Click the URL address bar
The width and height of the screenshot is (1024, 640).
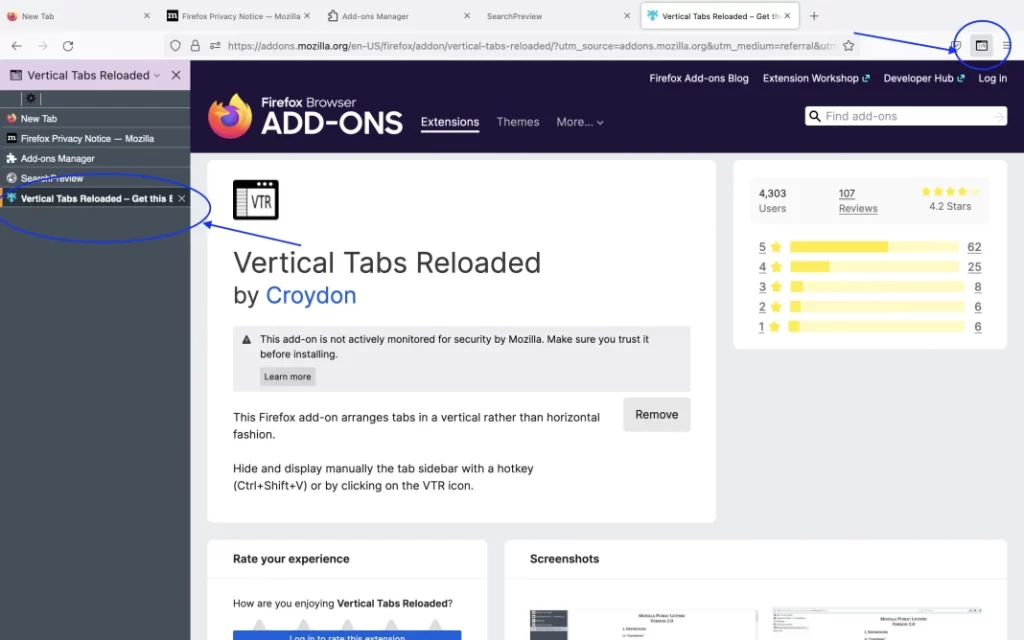coord(530,46)
